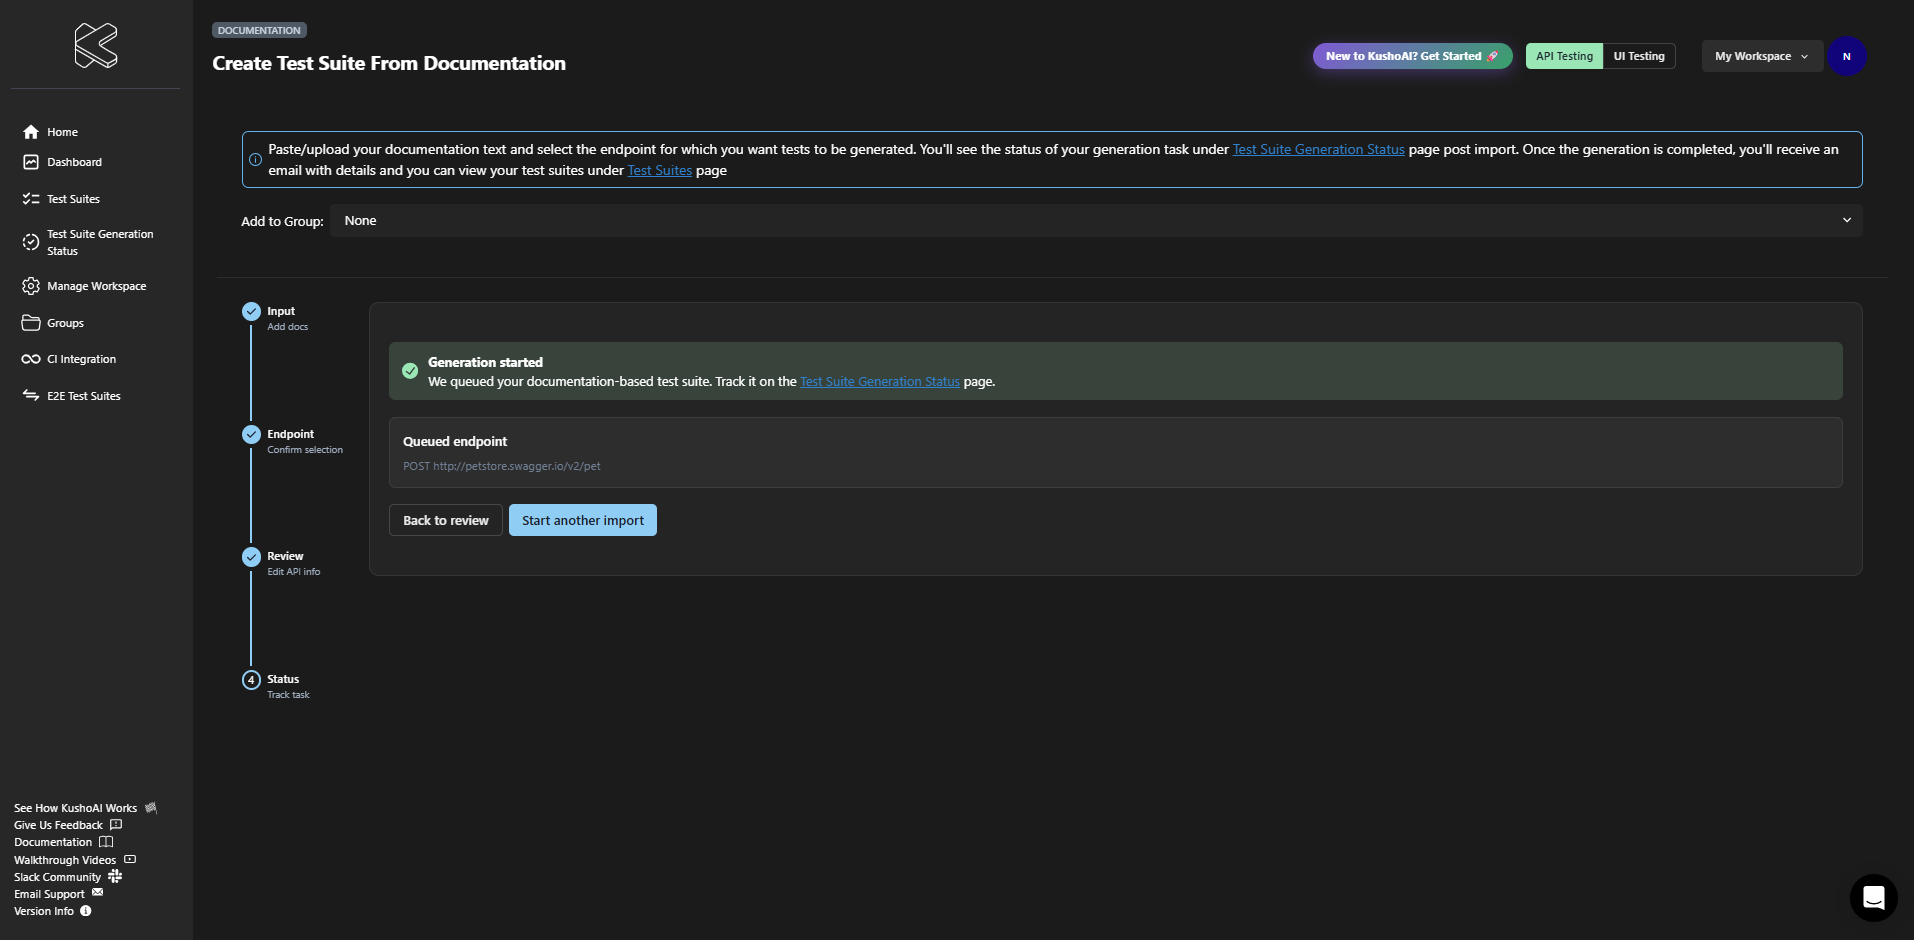Click the Home house icon
Screen dimensions: 1914x940
(31, 132)
